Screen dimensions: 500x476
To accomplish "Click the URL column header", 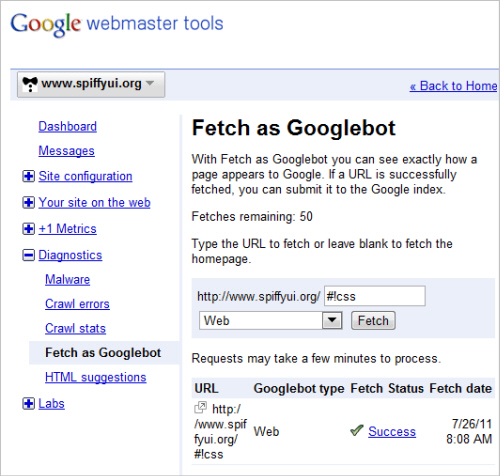I will (207, 389).
